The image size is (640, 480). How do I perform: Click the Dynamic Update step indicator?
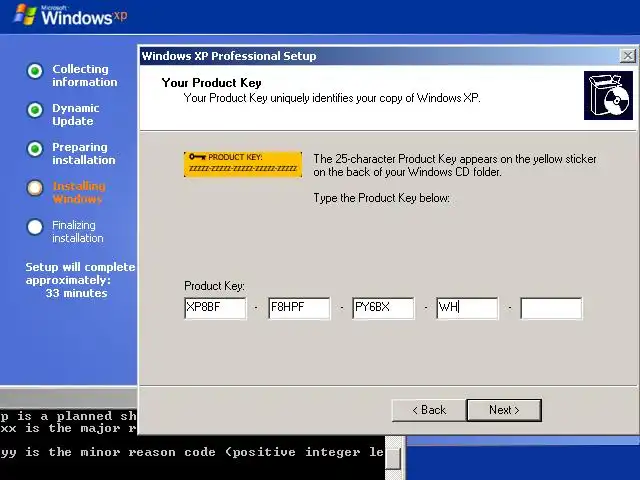tap(35, 110)
